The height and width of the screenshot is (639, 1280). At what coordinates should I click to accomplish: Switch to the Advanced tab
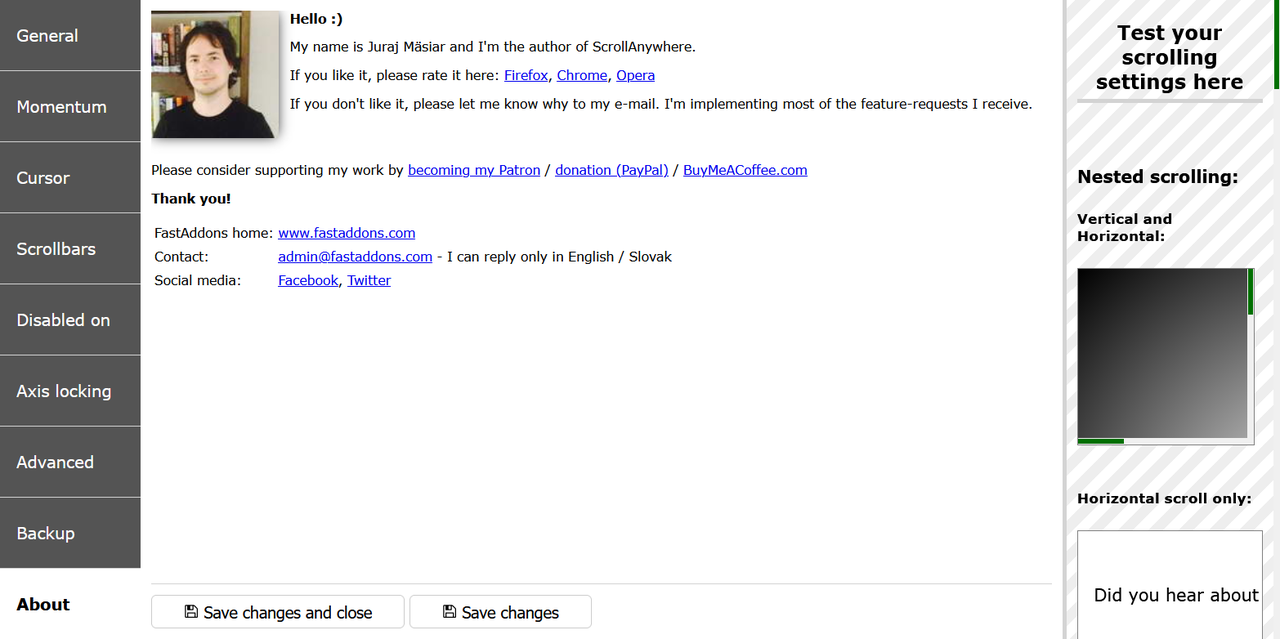tap(70, 461)
